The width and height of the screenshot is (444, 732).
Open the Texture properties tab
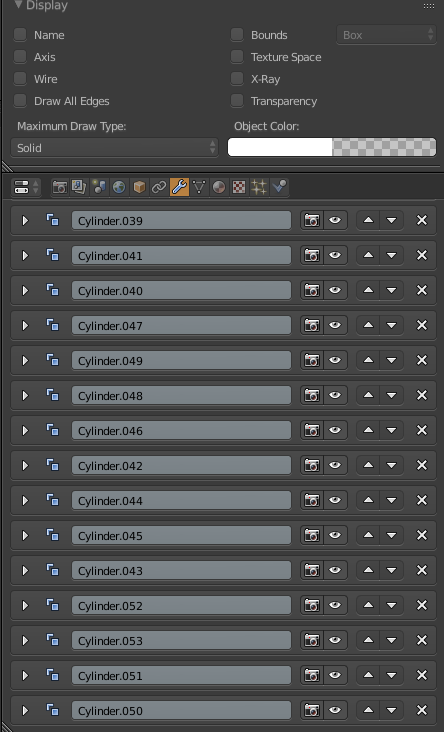[239, 187]
